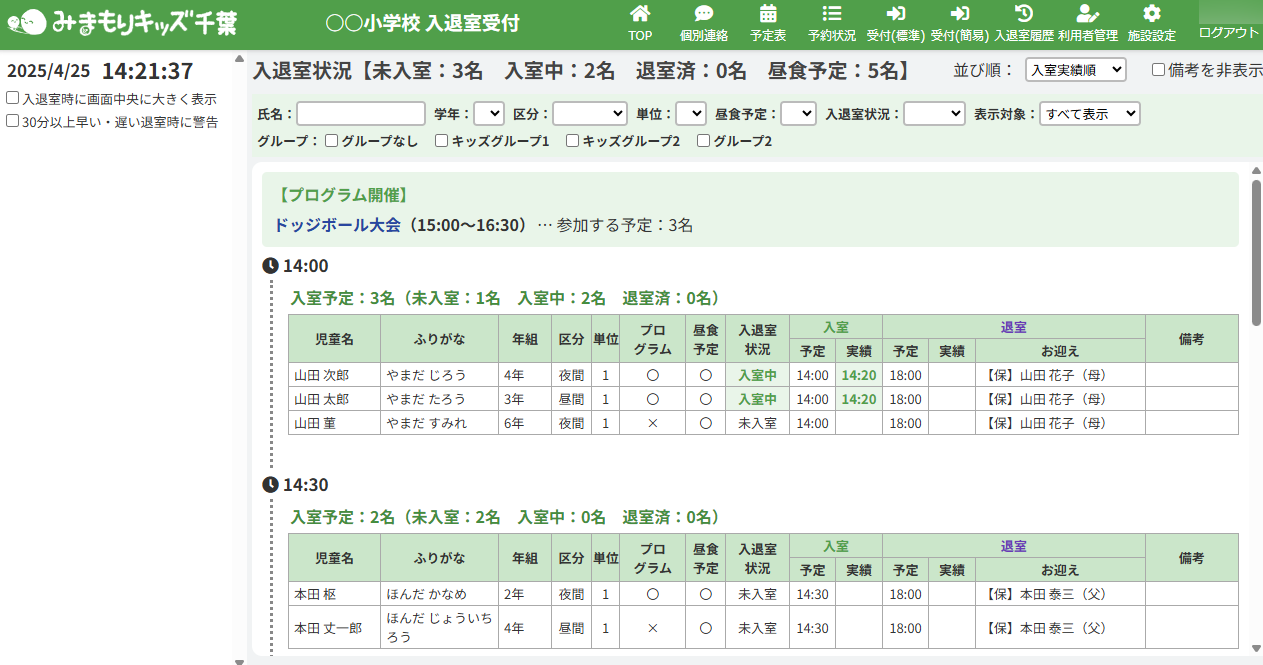Viewport: 1263px width, 665px height.
Task: Open the 表示対象 dropdown
Action: pos(1089,114)
